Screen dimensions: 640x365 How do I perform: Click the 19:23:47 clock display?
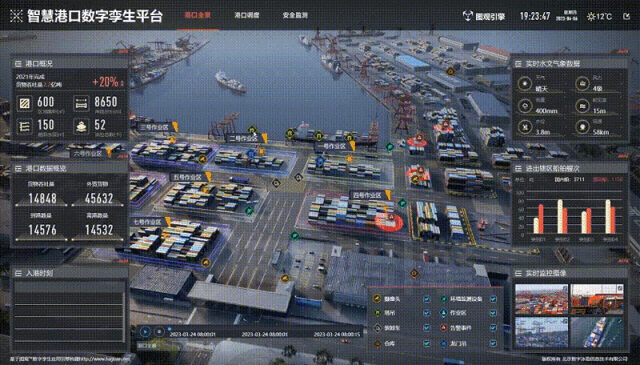tap(535, 16)
